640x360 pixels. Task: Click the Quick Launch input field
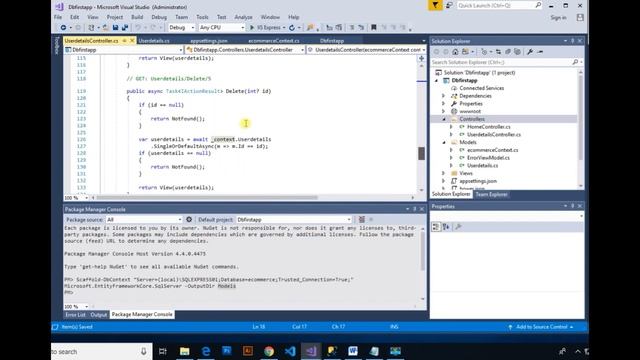tap(496, 5)
